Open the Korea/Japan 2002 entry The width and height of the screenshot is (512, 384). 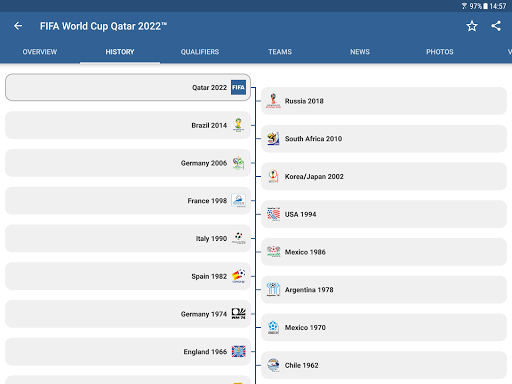click(384, 176)
